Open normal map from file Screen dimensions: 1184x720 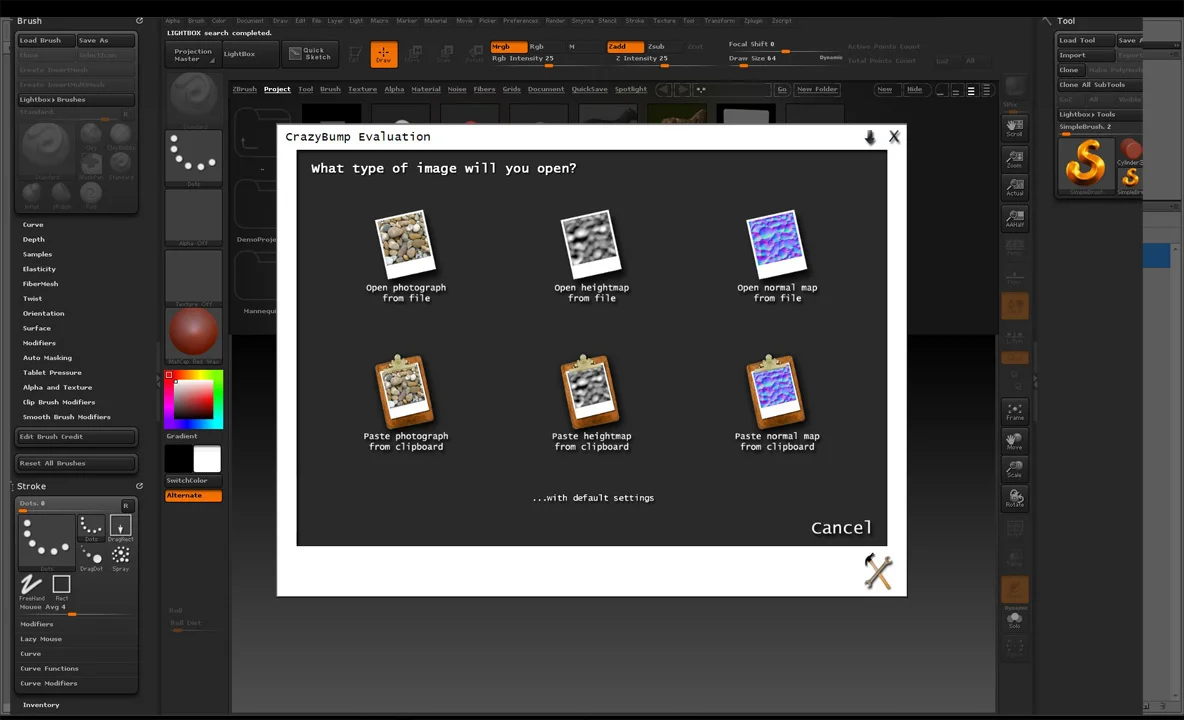point(777,257)
